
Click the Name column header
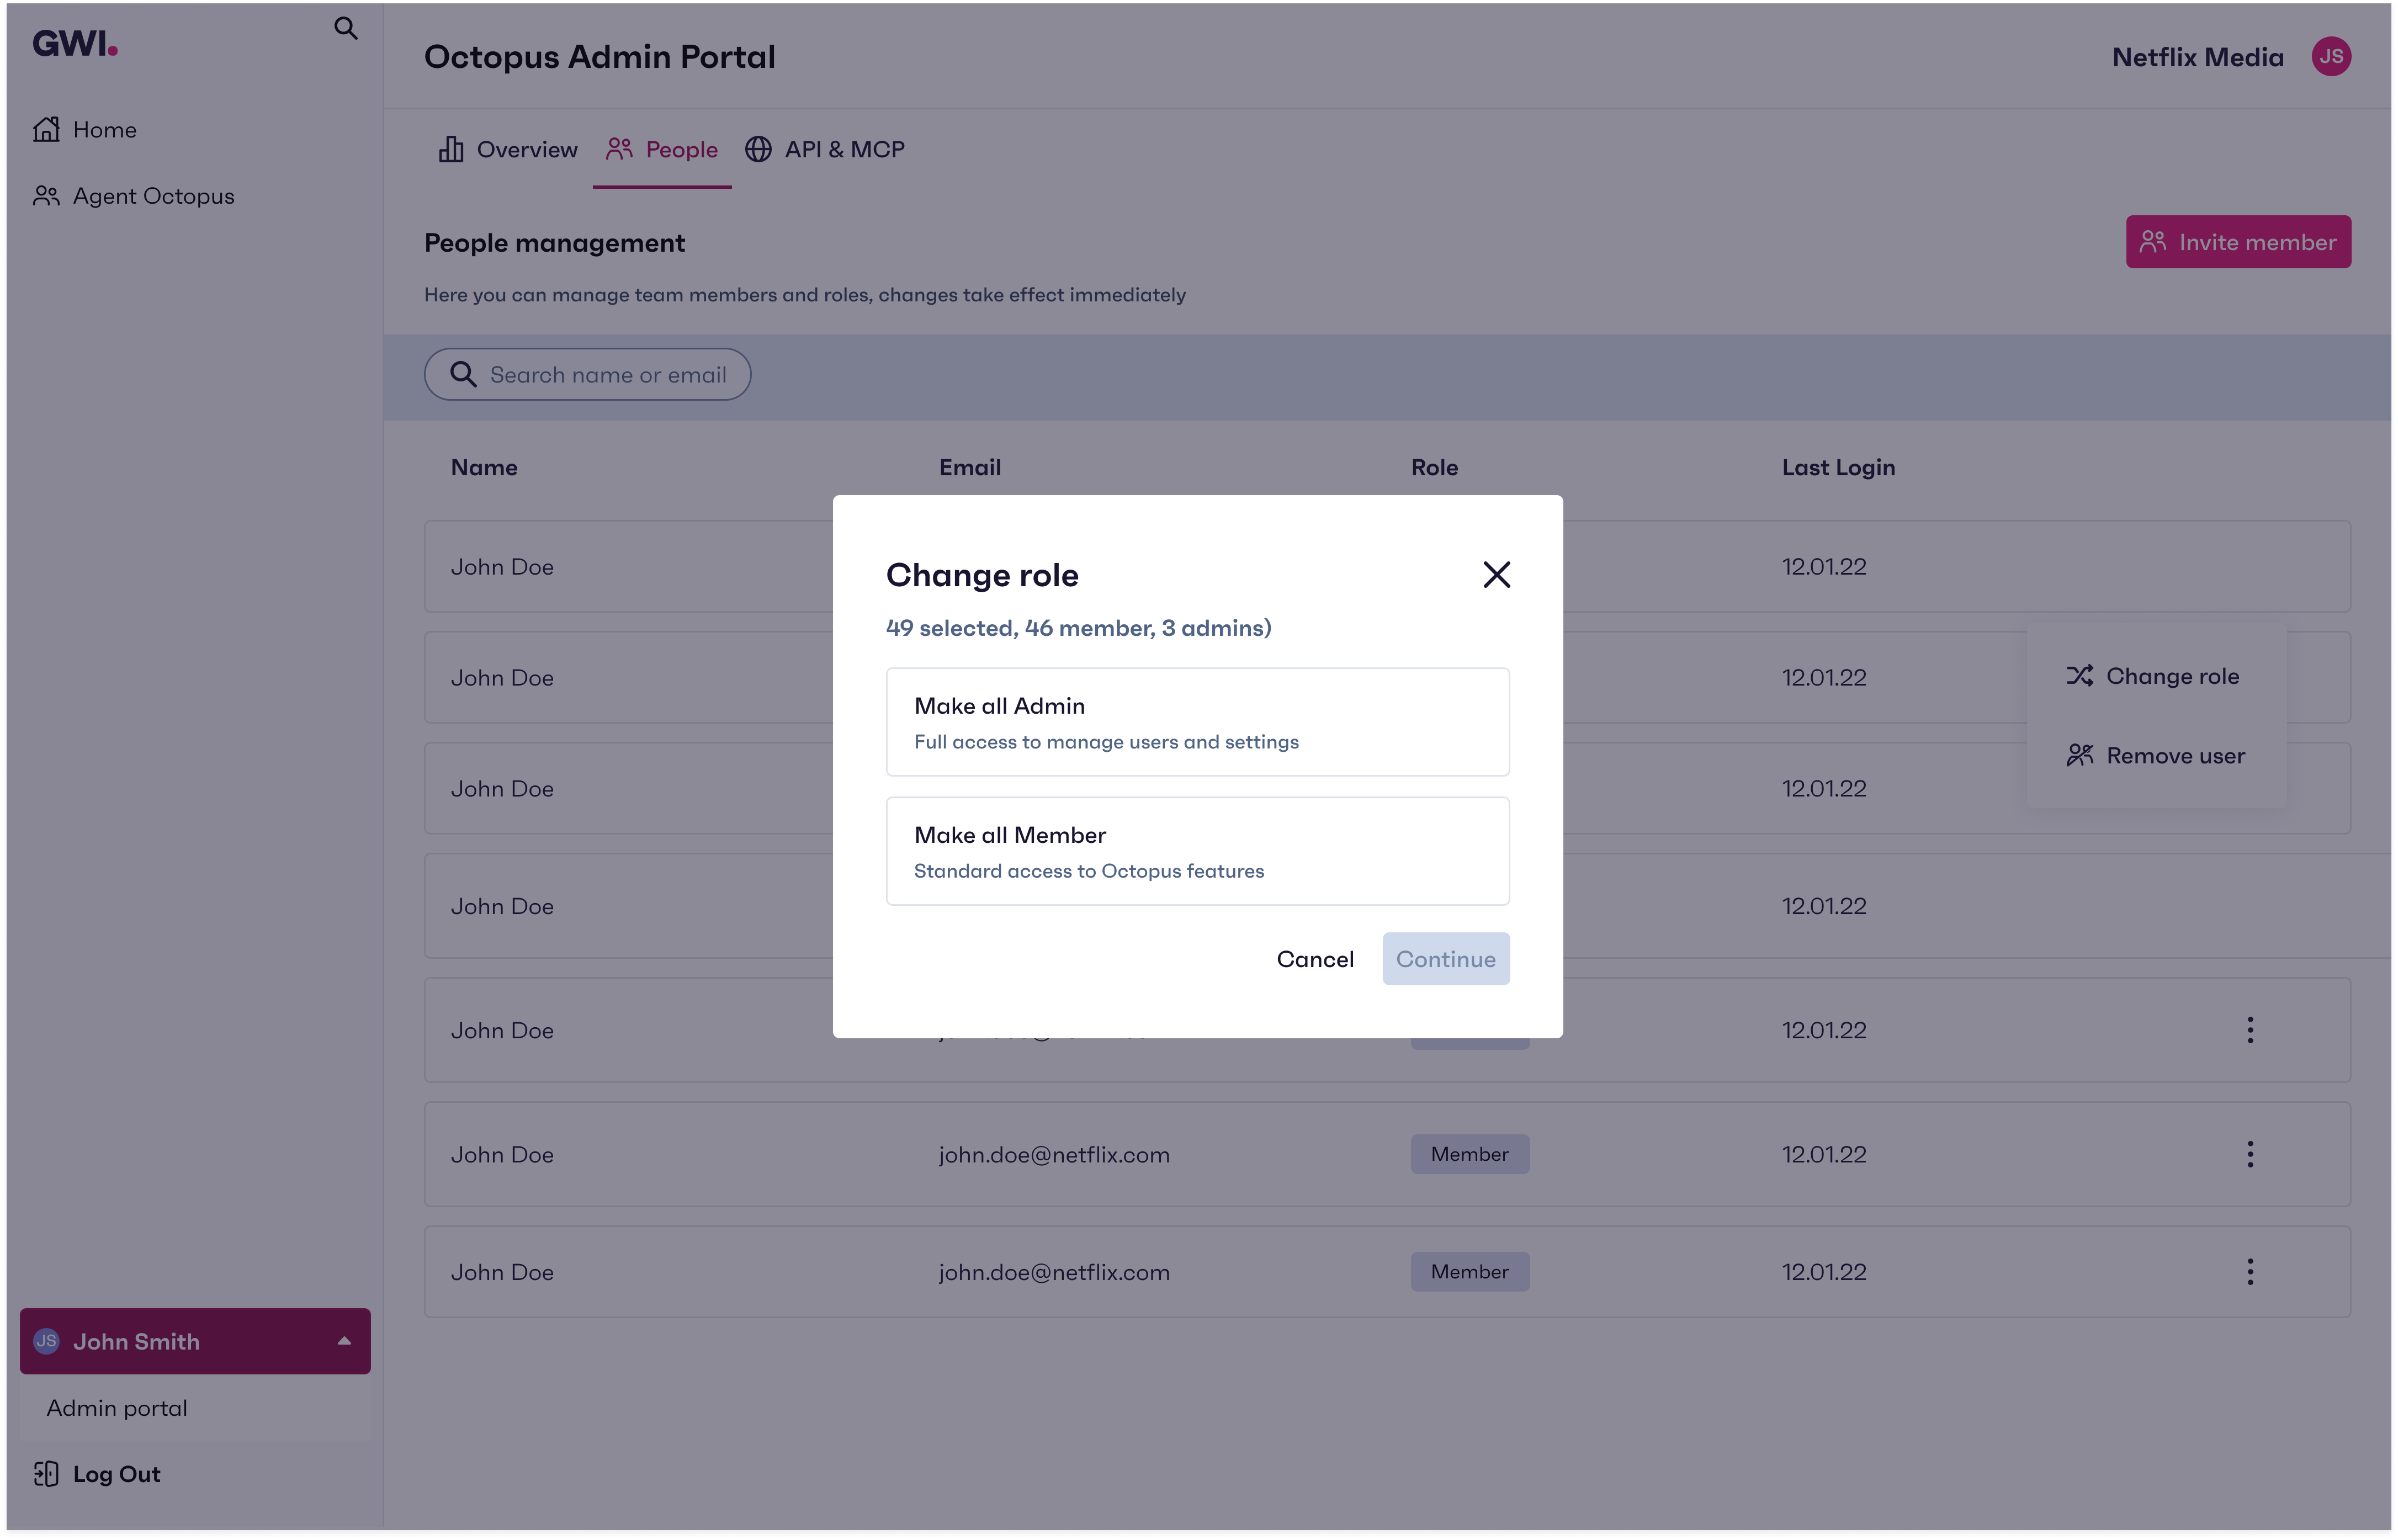click(484, 467)
